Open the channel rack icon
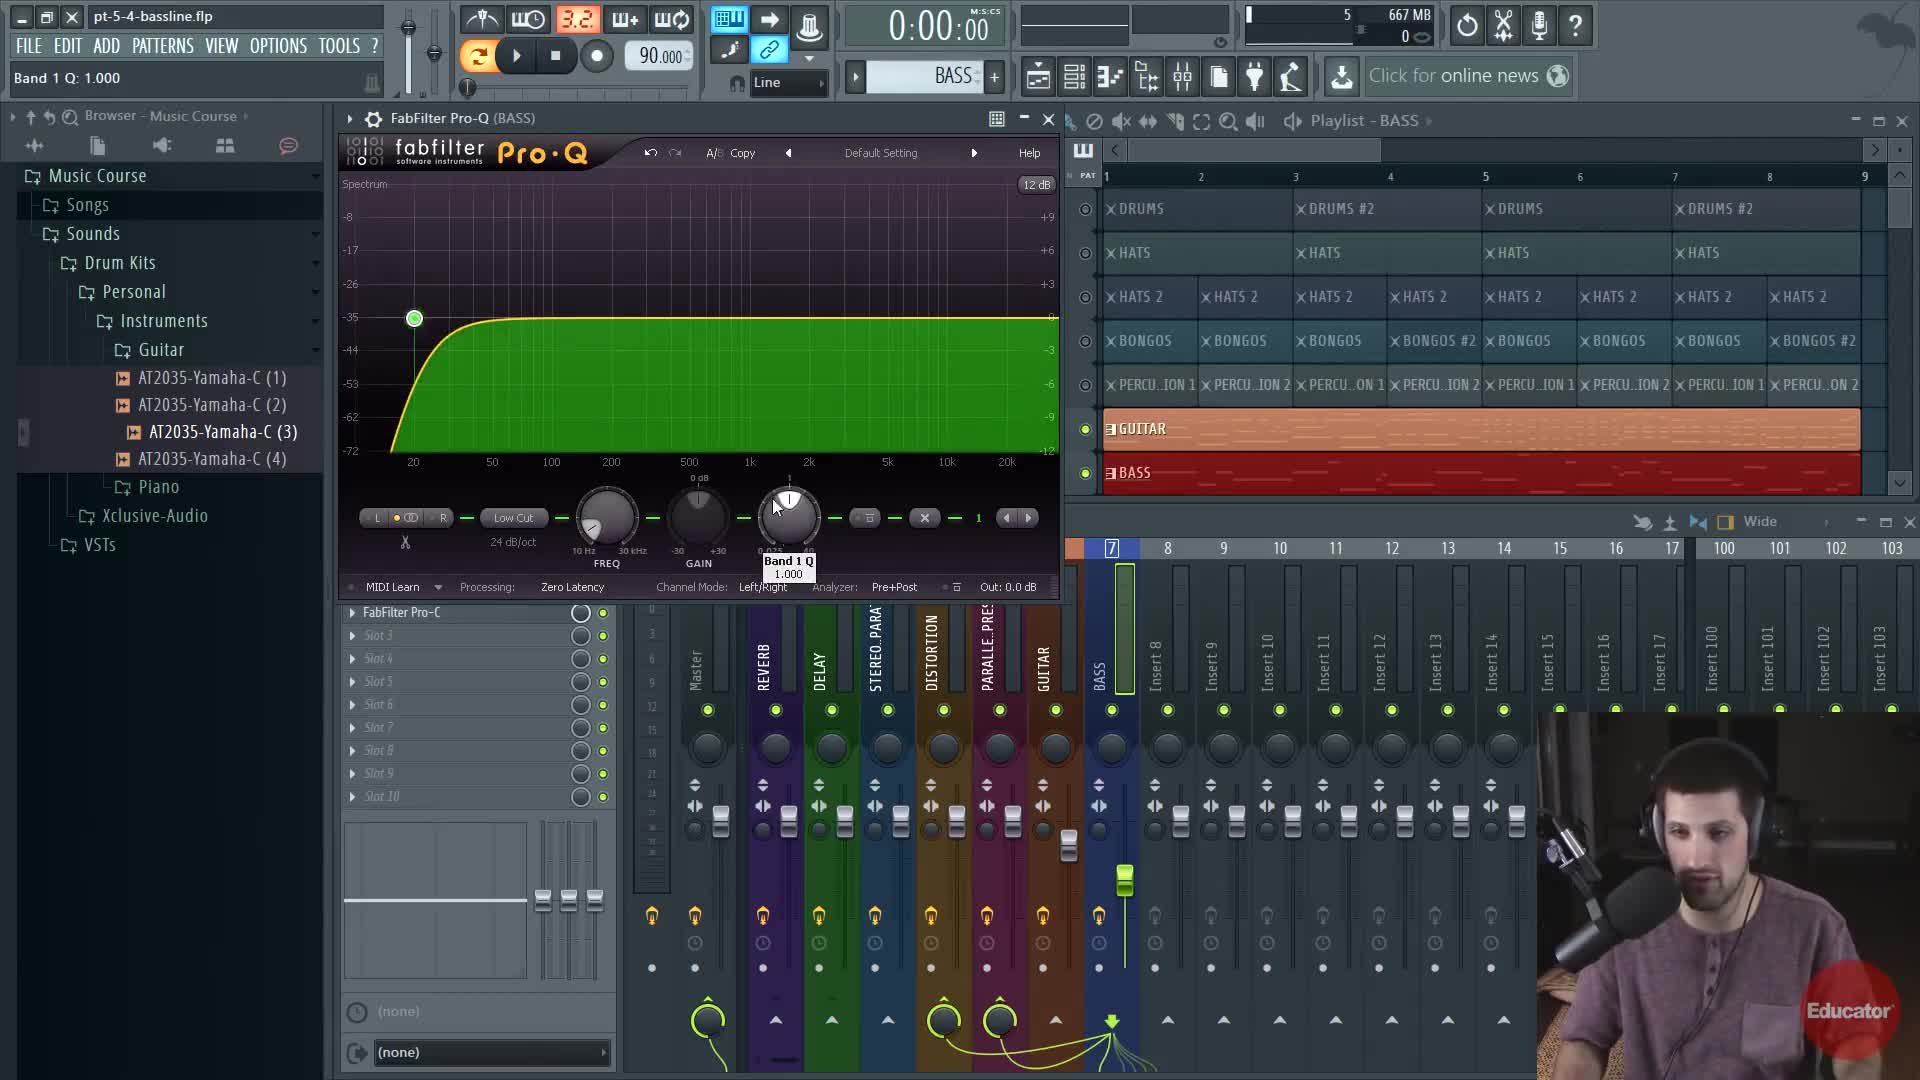Screen dimensions: 1920x1080 tap(1074, 76)
